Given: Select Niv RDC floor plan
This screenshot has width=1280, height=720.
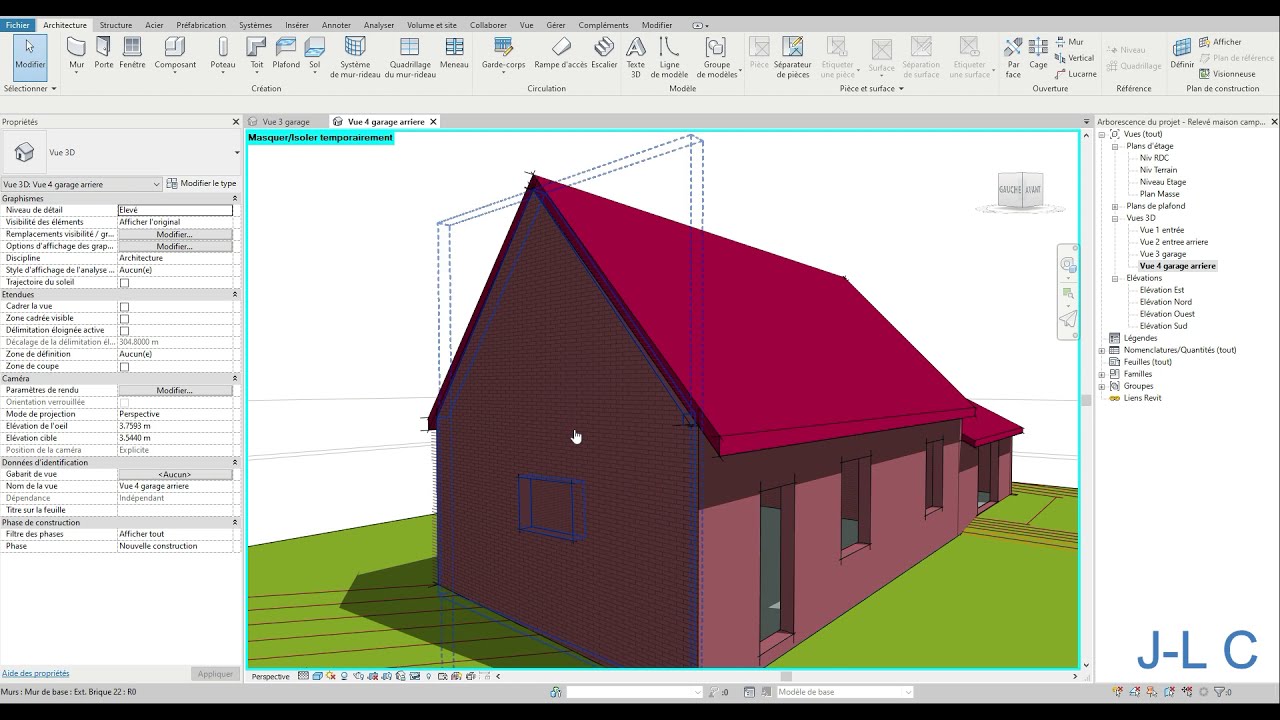Looking at the screenshot, I should pyautogui.click(x=1154, y=158).
